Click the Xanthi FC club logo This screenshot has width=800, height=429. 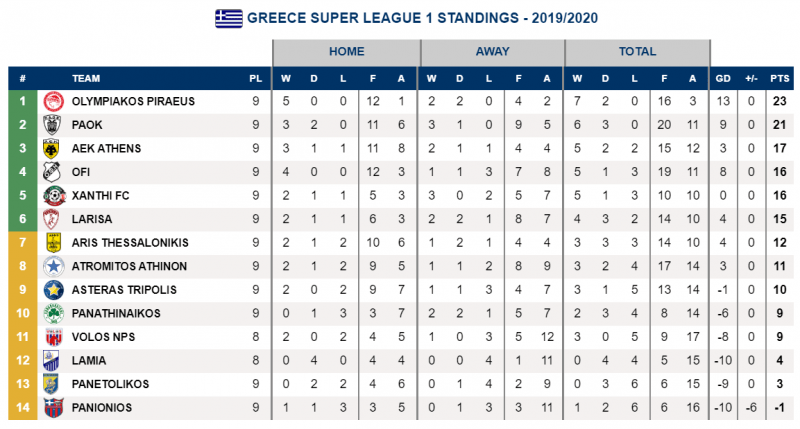(x=53, y=195)
